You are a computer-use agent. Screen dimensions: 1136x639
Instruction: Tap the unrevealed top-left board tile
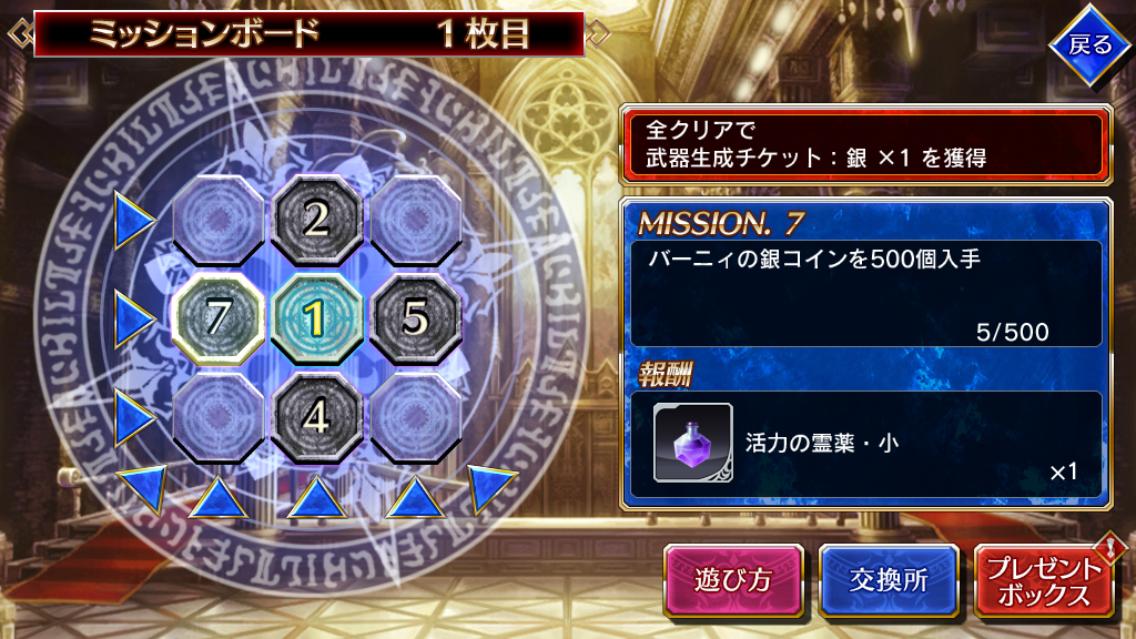217,219
